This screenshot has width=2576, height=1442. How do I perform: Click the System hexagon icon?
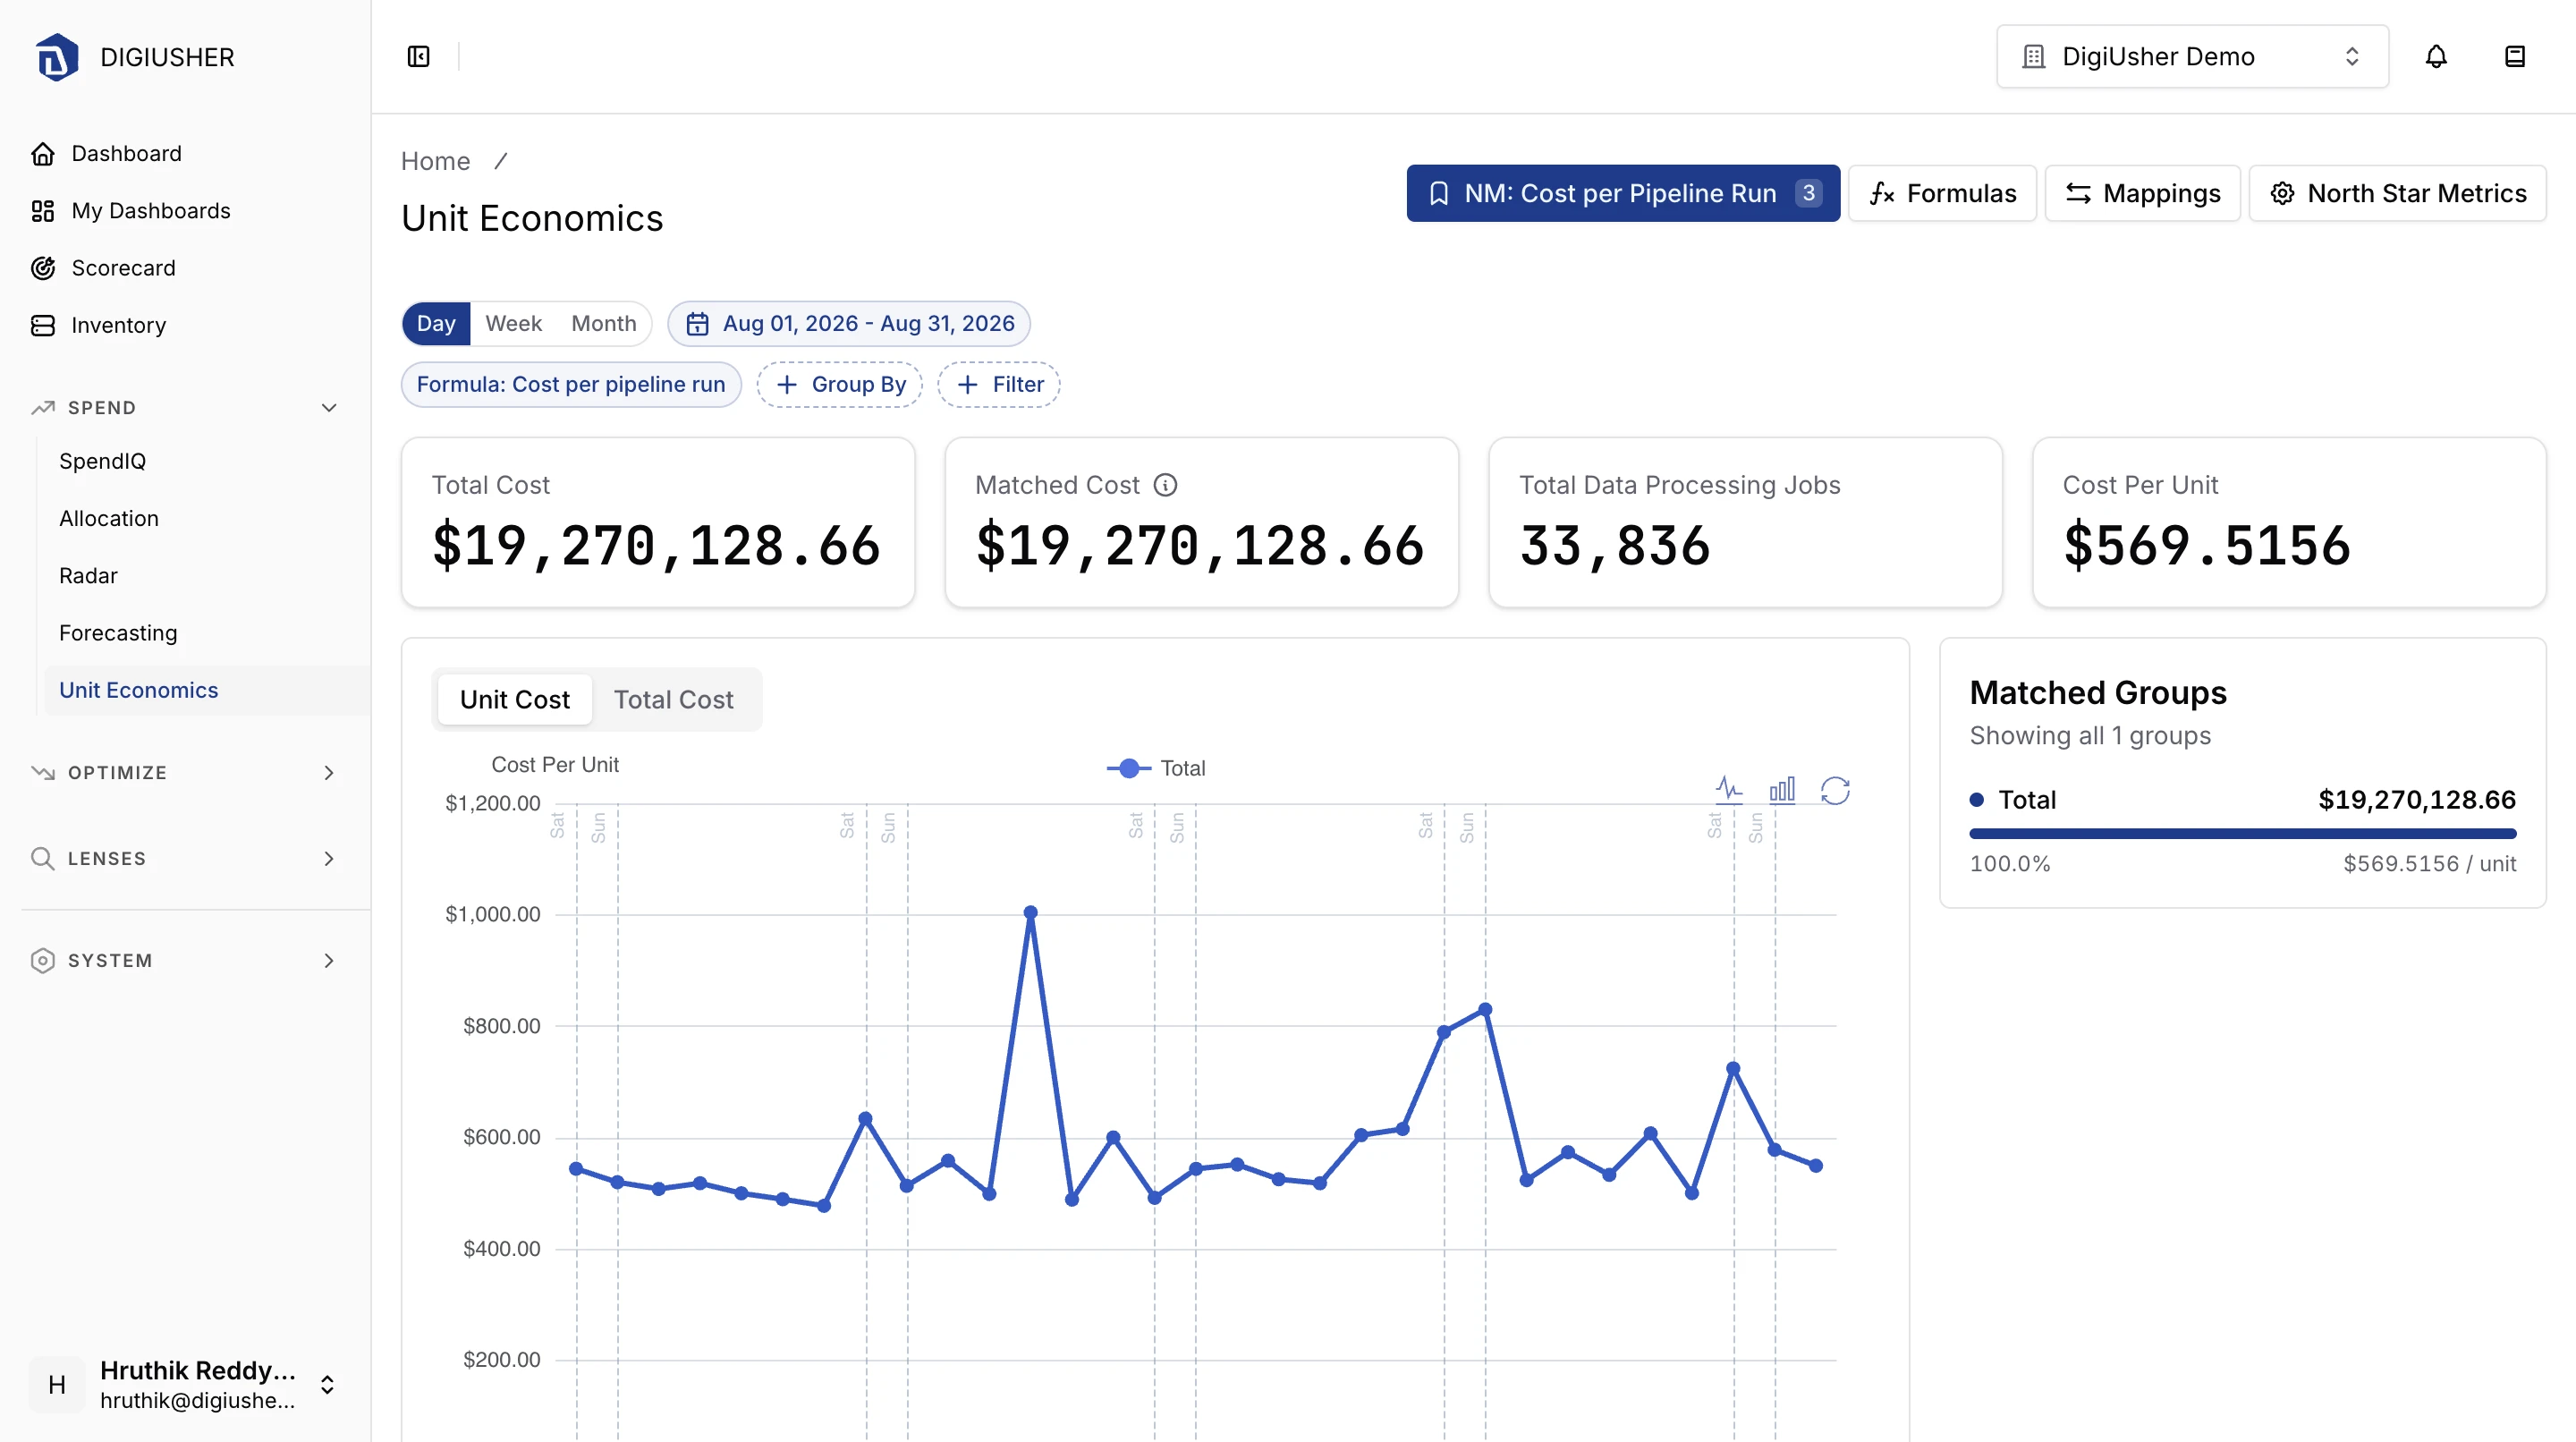pyautogui.click(x=43, y=960)
